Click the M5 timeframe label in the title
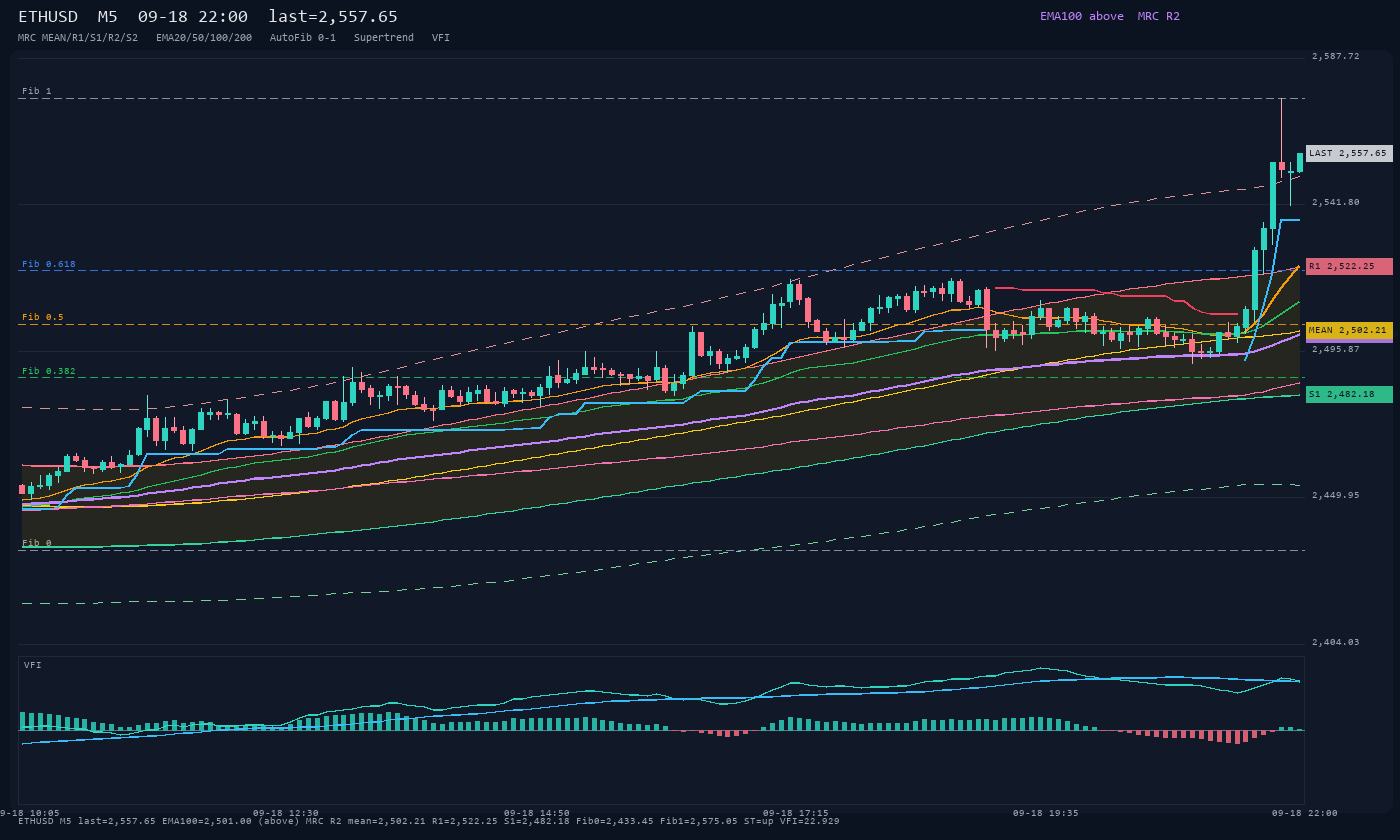 (108, 17)
